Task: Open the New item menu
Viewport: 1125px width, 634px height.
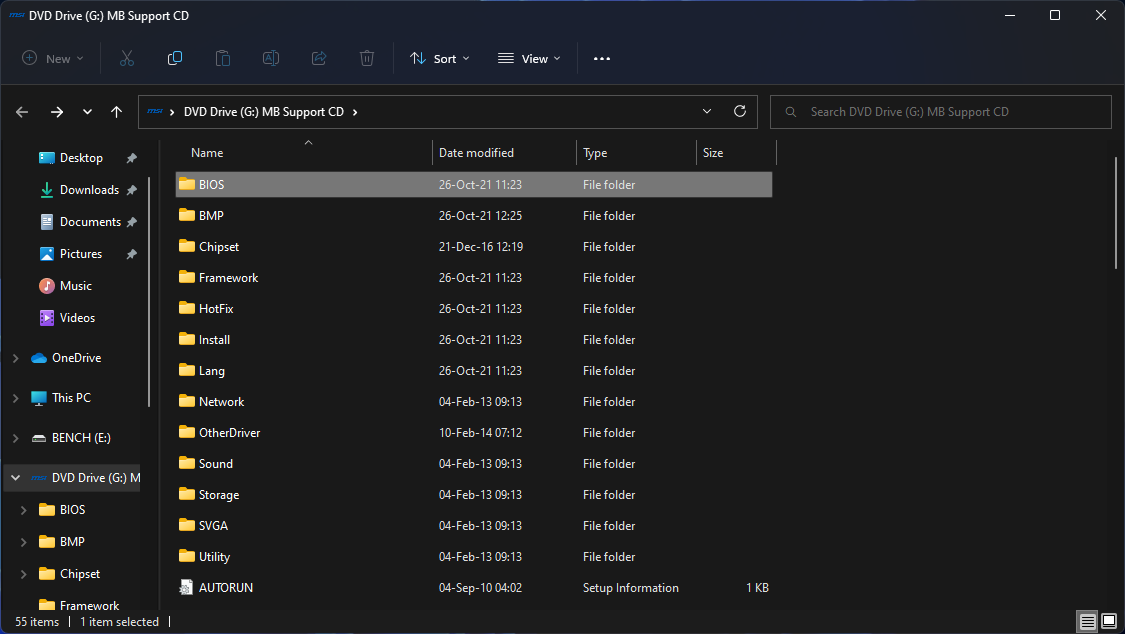Action: click(x=53, y=58)
